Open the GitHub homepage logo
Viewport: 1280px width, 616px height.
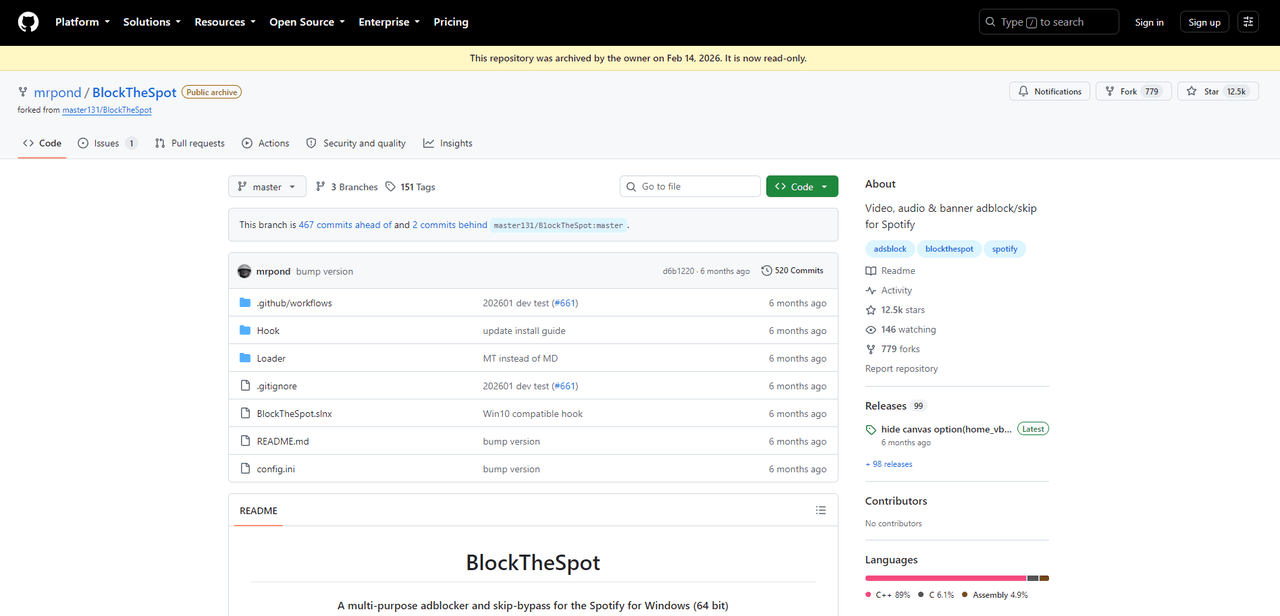point(28,22)
